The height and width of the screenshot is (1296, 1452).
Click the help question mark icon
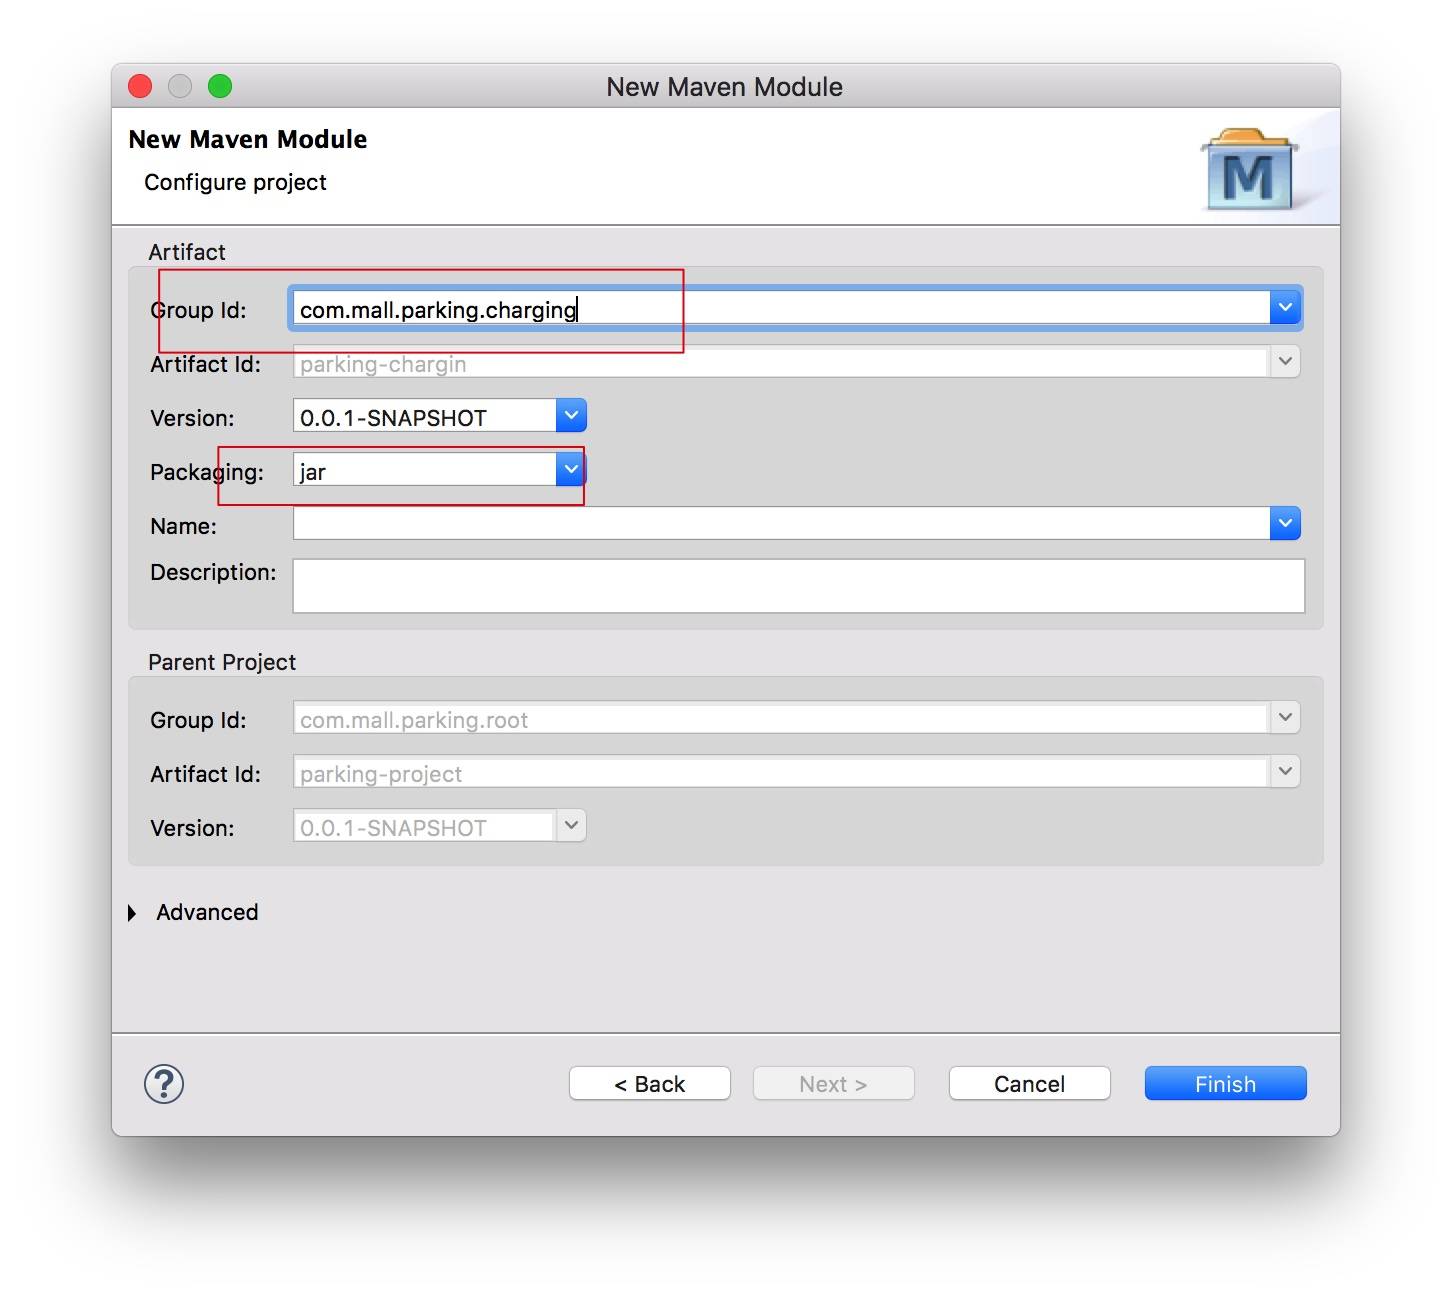tap(164, 1084)
